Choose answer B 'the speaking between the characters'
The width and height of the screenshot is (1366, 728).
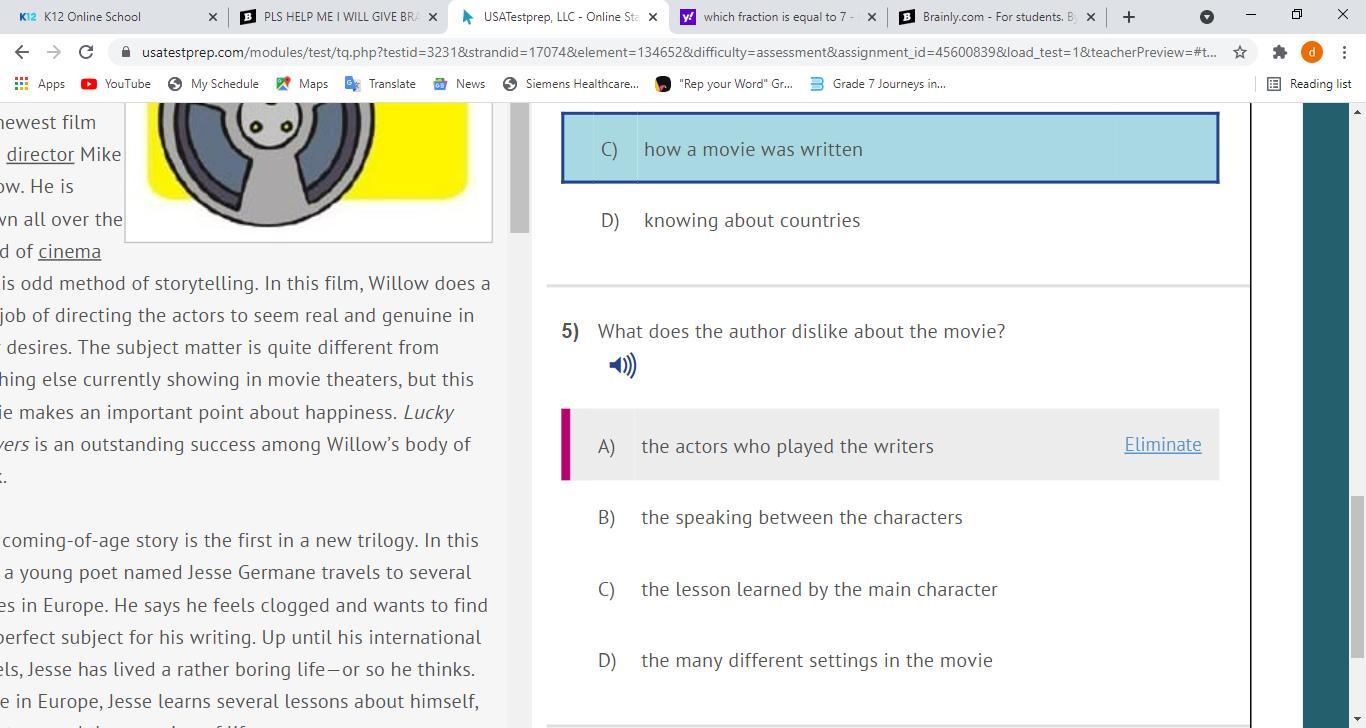[x=890, y=517]
